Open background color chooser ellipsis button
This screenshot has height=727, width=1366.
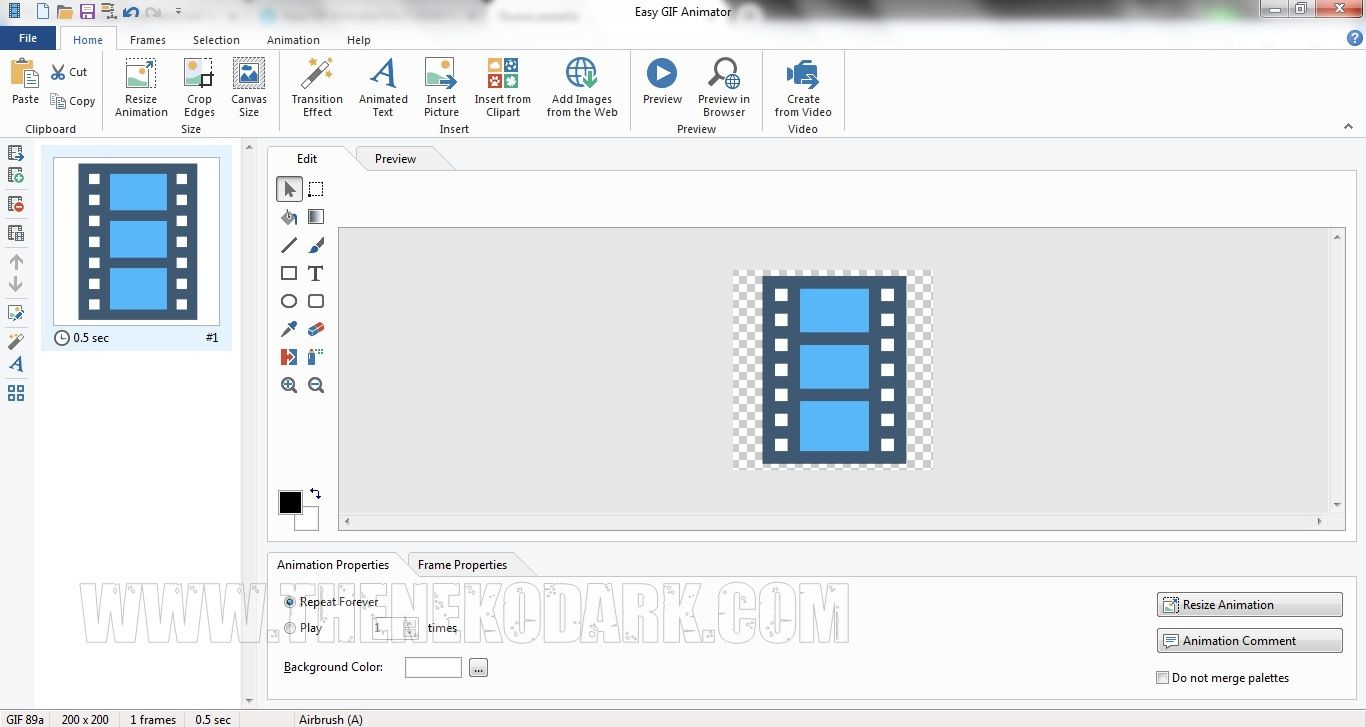[x=478, y=668]
